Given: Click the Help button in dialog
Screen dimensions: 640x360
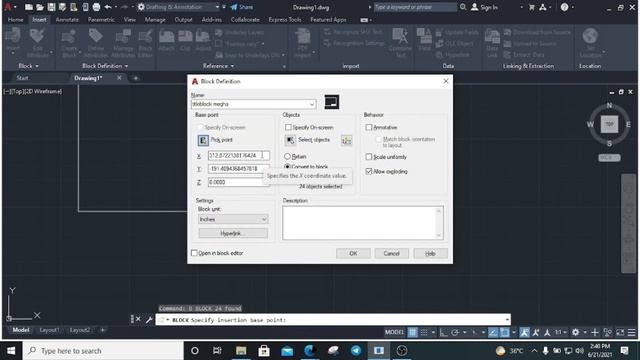Looking at the screenshot, I should click(430, 253).
